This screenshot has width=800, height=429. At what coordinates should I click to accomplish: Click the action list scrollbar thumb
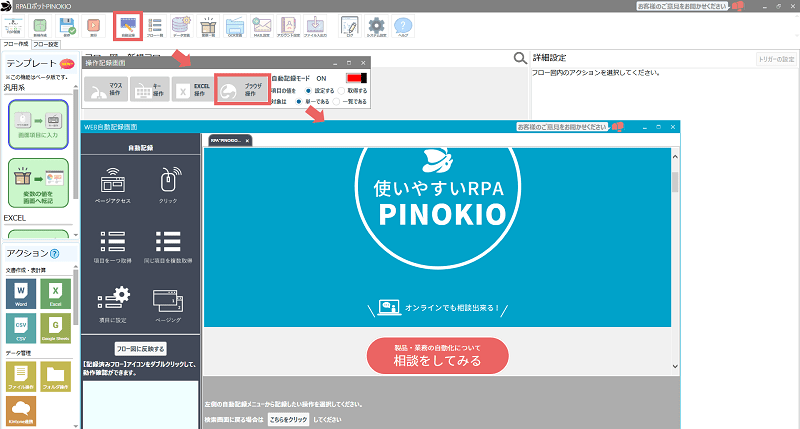(76, 297)
